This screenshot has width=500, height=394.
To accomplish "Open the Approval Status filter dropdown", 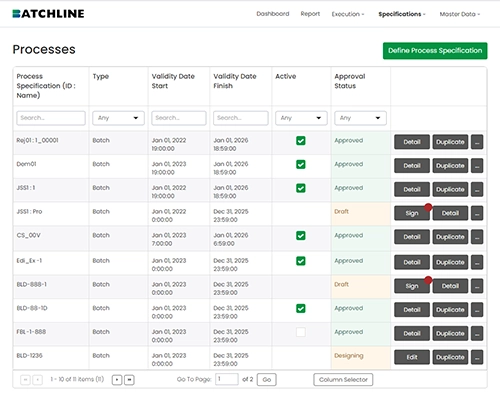I will coord(360,118).
